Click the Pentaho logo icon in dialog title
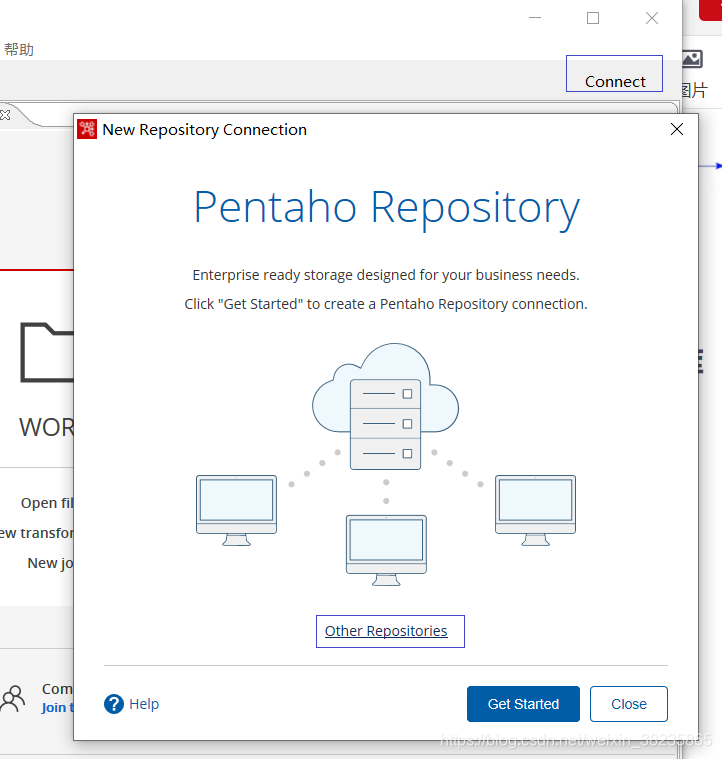Image resolution: width=722 pixels, height=759 pixels. coord(87,129)
